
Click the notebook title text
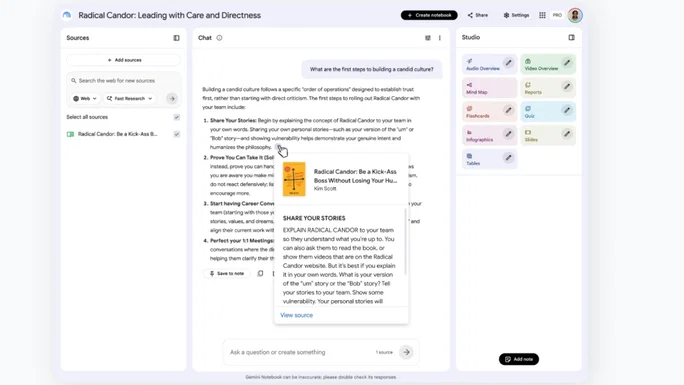[x=170, y=15]
